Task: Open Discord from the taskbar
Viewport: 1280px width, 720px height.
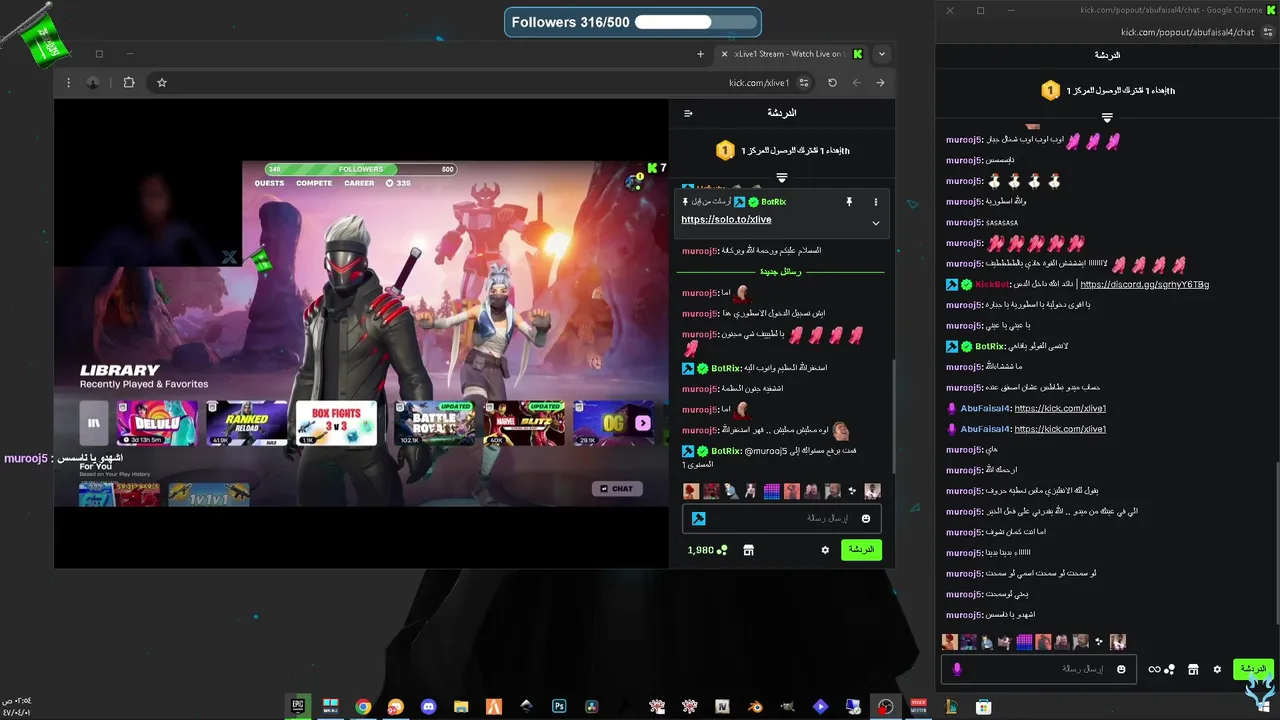Action: [428, 706]
